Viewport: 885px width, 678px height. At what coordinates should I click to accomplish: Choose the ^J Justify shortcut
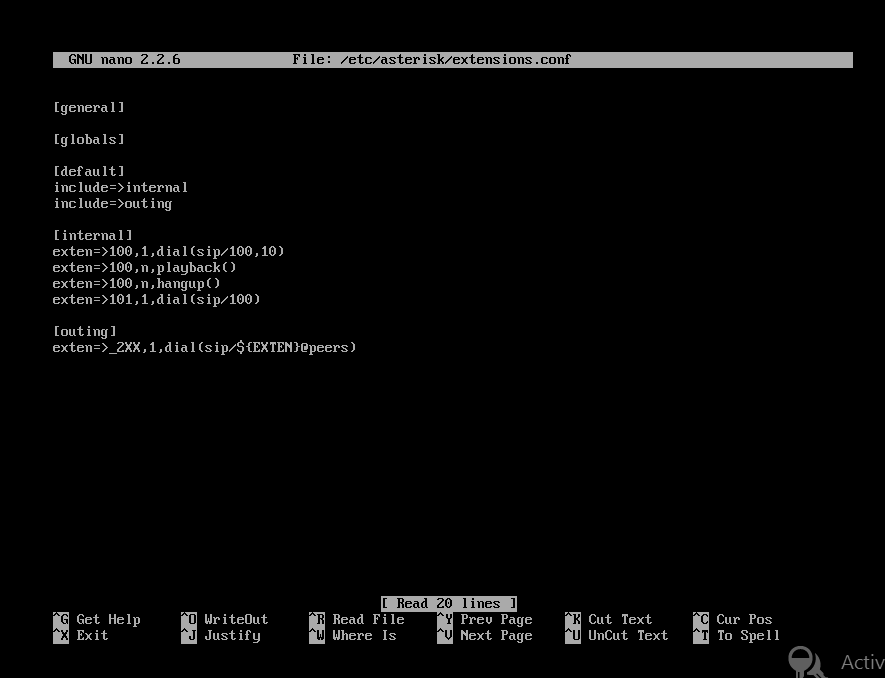point(221,635)
